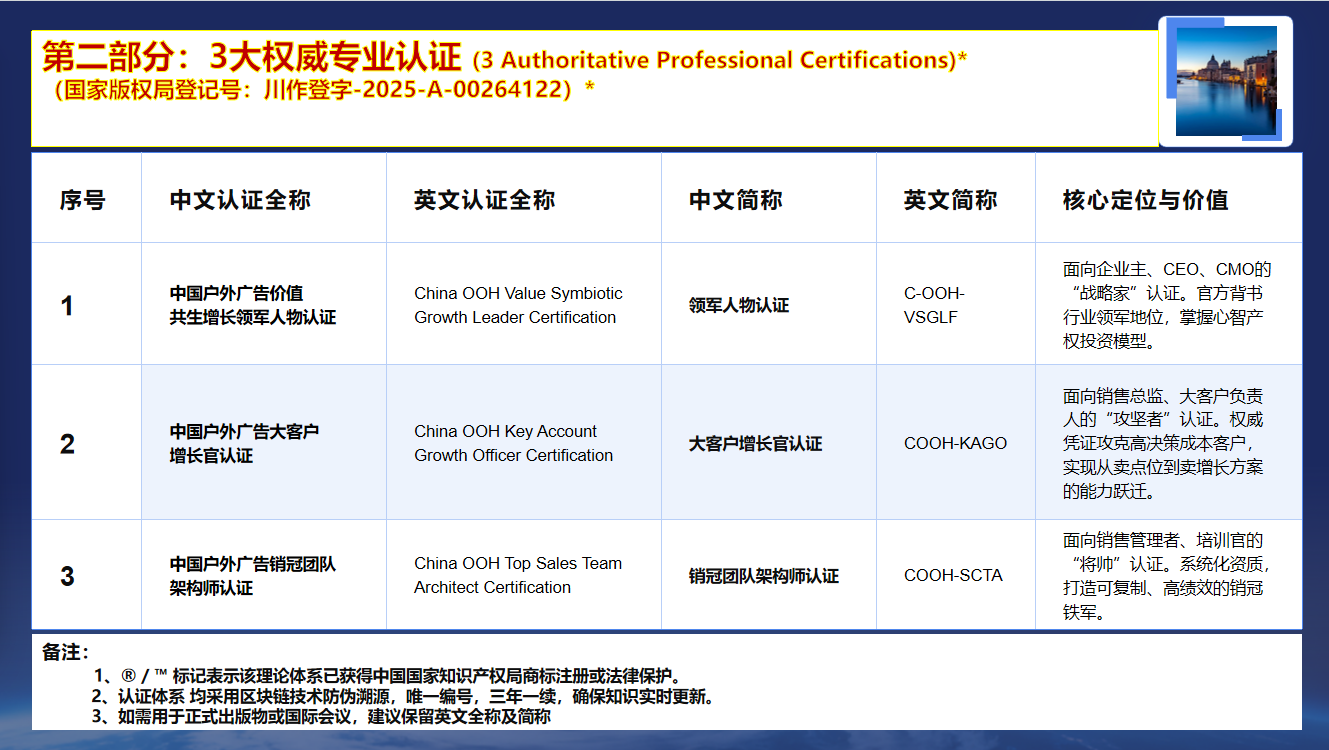Screen dimensions: 1329x750
Task: Click the description starting "面向销售管理者、培训官的"
Action: 1167,575
